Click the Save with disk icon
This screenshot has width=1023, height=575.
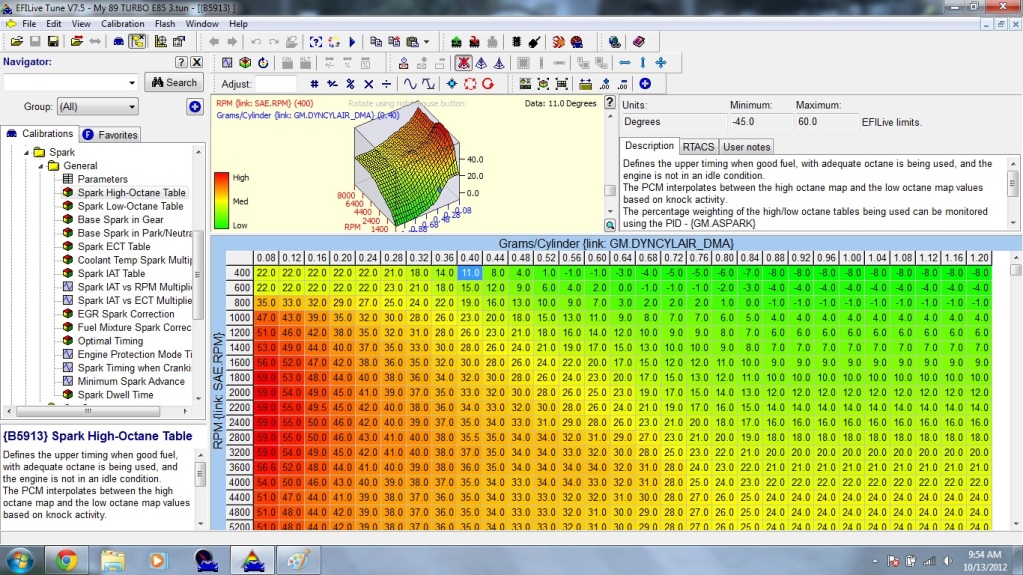(x=53, y=42)
